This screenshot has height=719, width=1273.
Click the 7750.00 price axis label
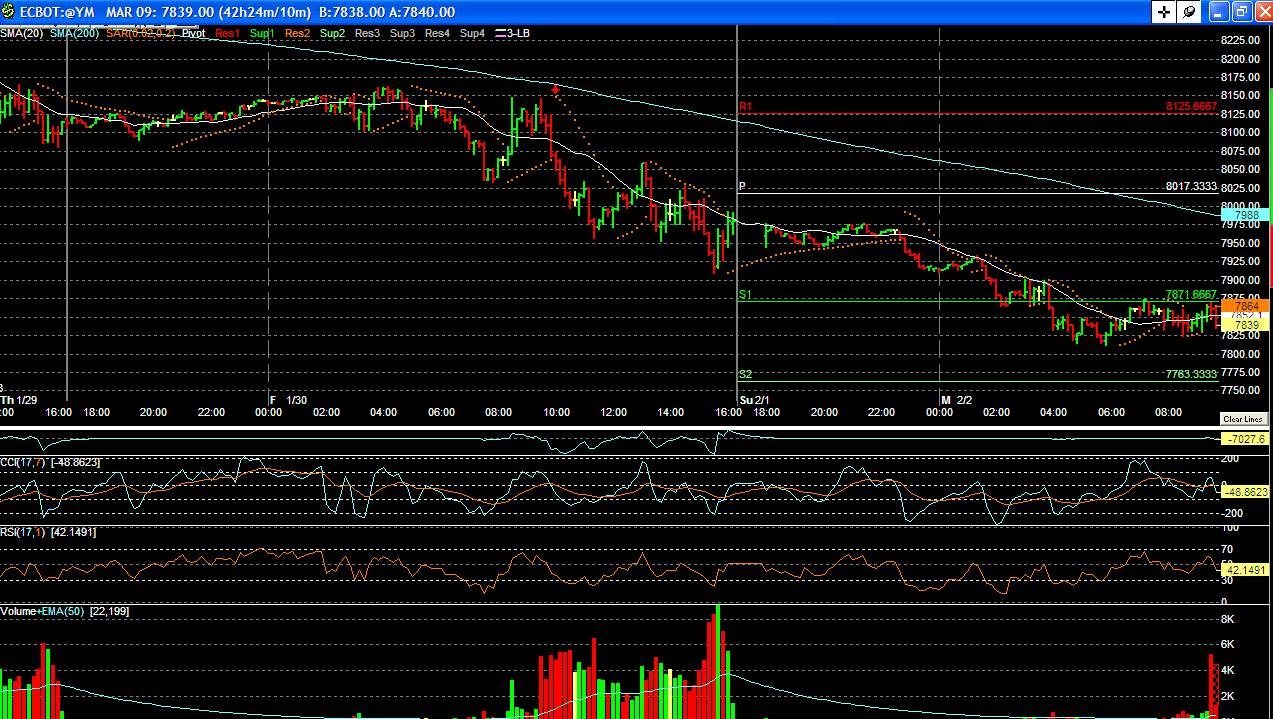[x=1240, y=390]
